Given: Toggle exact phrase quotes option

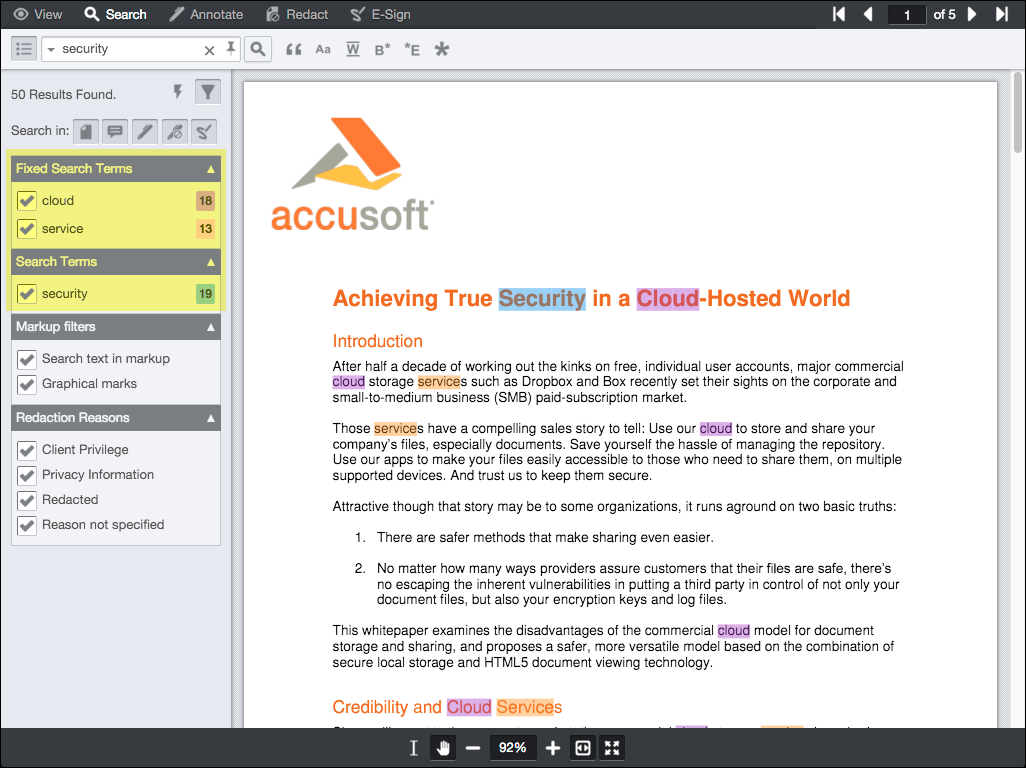Looking at the screenshot, I should coord(294,49).
